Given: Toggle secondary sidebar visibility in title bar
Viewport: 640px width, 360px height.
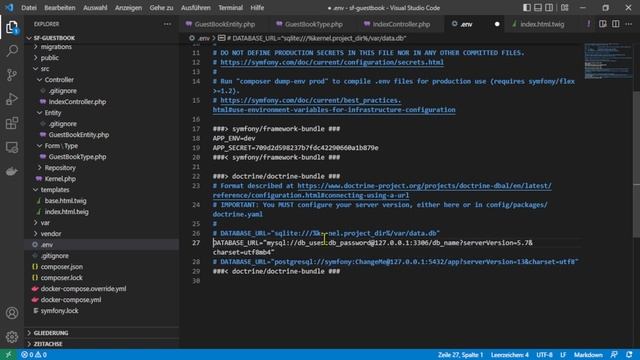Looking at the screenshot, I should click(549, 8).
